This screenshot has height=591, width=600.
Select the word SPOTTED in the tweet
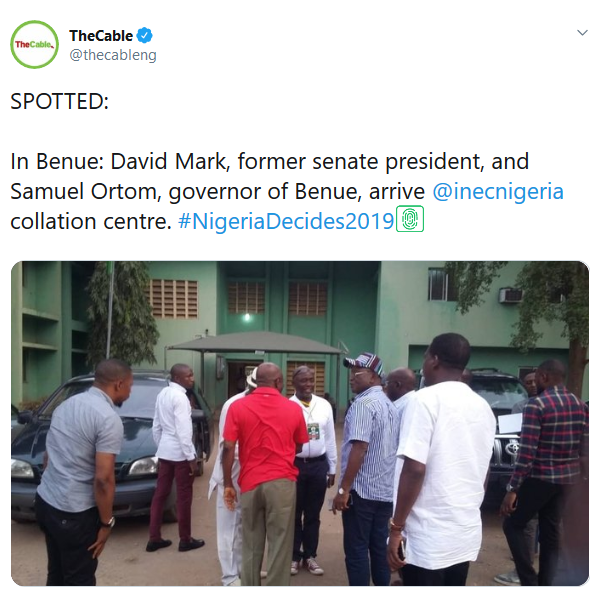59,102
